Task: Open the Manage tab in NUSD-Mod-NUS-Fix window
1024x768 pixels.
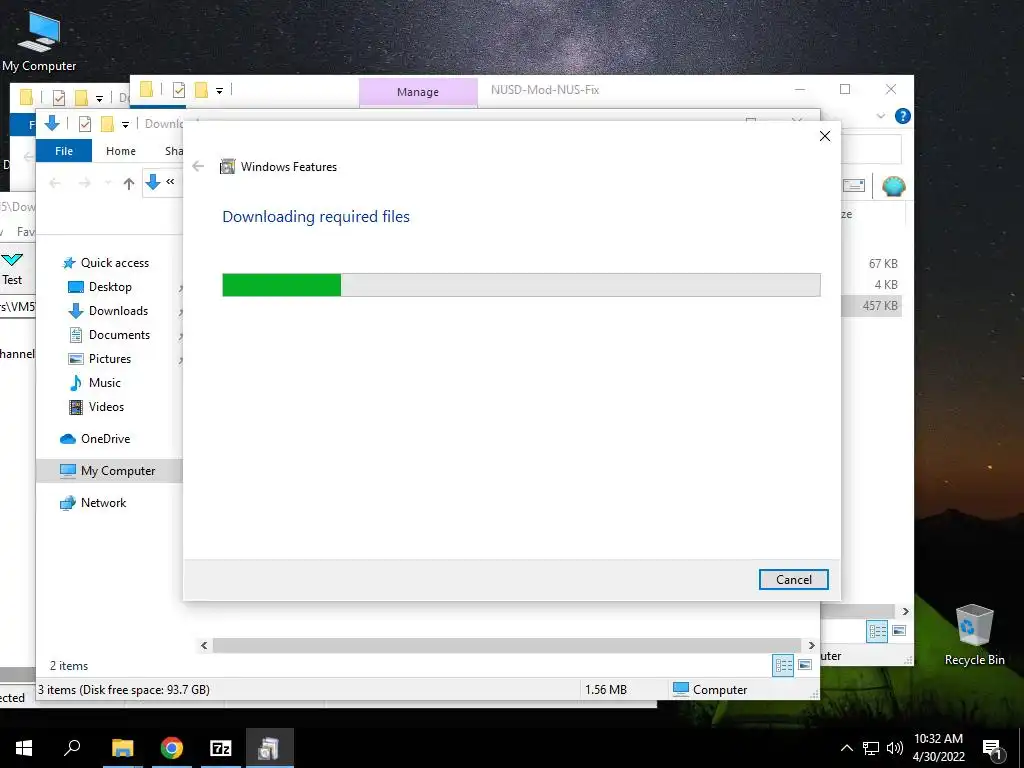Action: (418, 92)
